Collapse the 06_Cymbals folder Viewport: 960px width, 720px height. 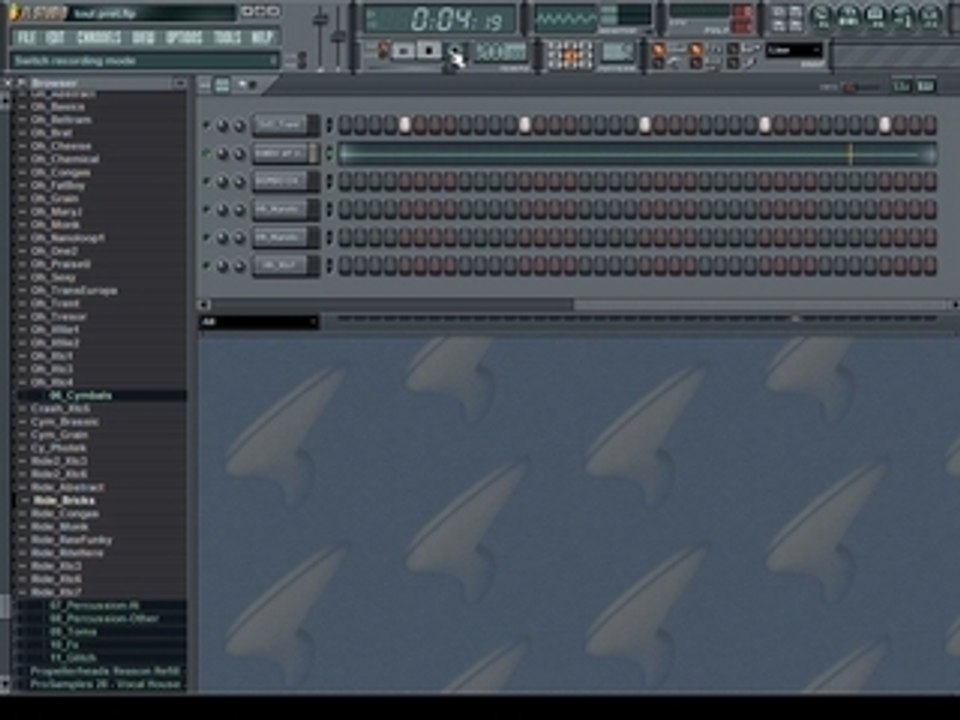tap(80, 396)
